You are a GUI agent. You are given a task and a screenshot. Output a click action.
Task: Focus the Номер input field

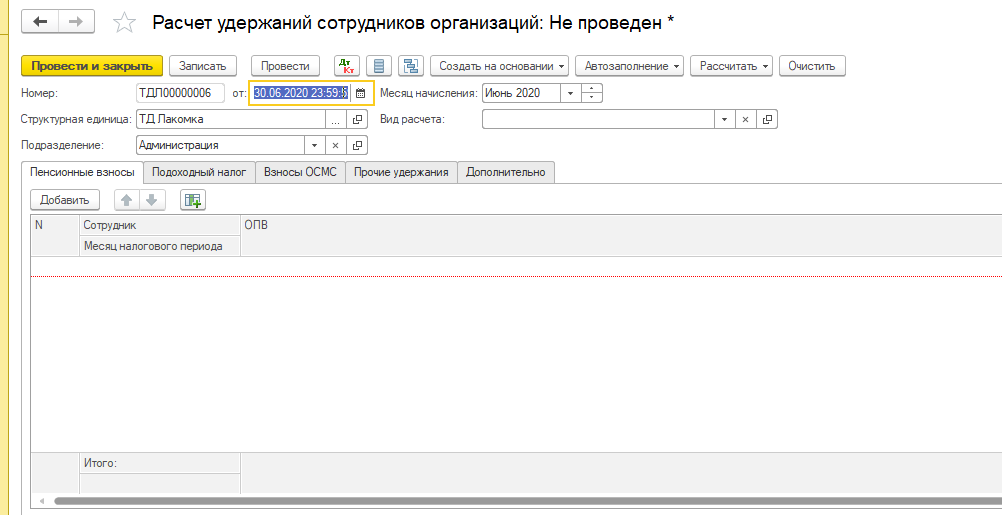coord(180,93)
